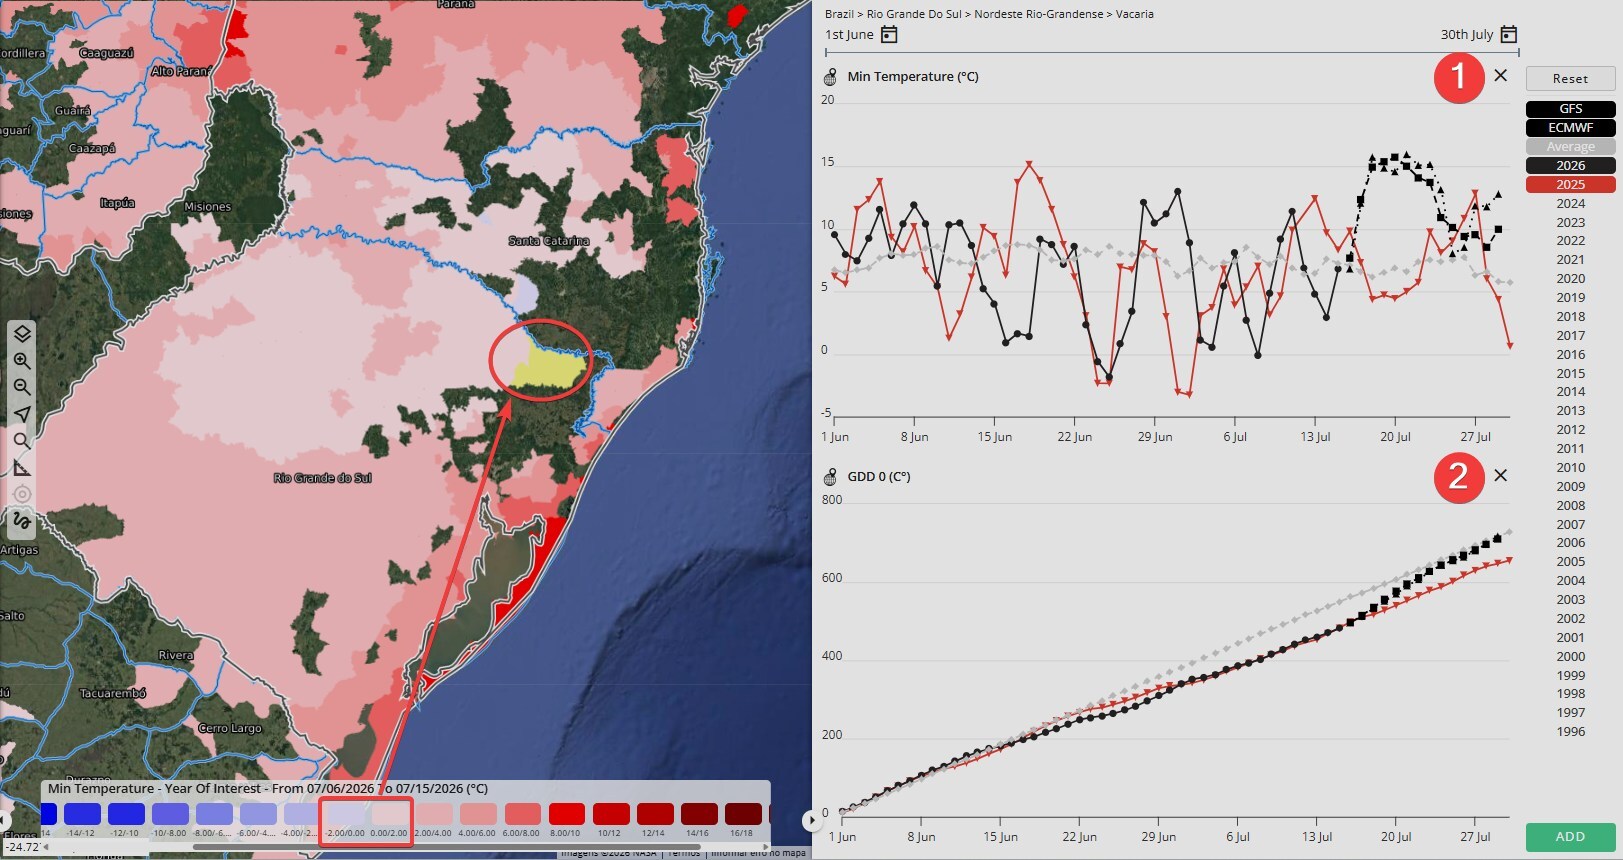1623x860 pixels.
Task: Close the Min Temperature chart
Action: point(1500,75)
